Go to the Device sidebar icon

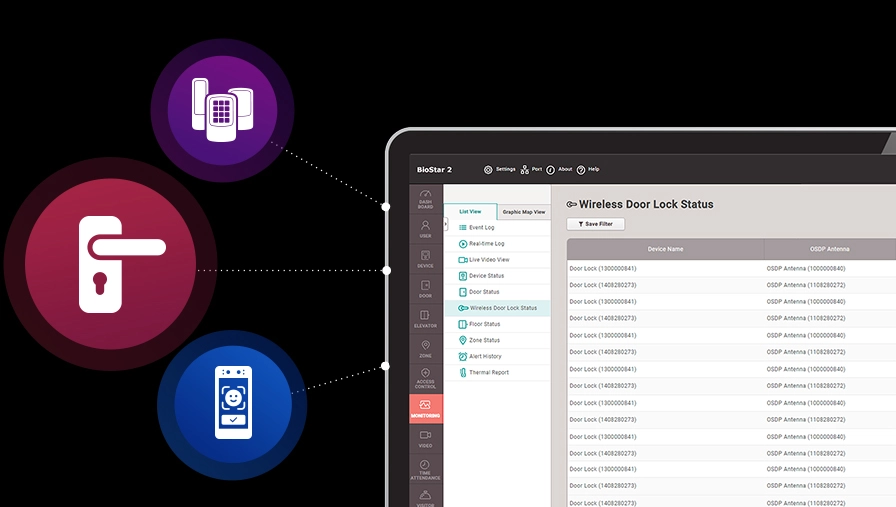(425, 258)
